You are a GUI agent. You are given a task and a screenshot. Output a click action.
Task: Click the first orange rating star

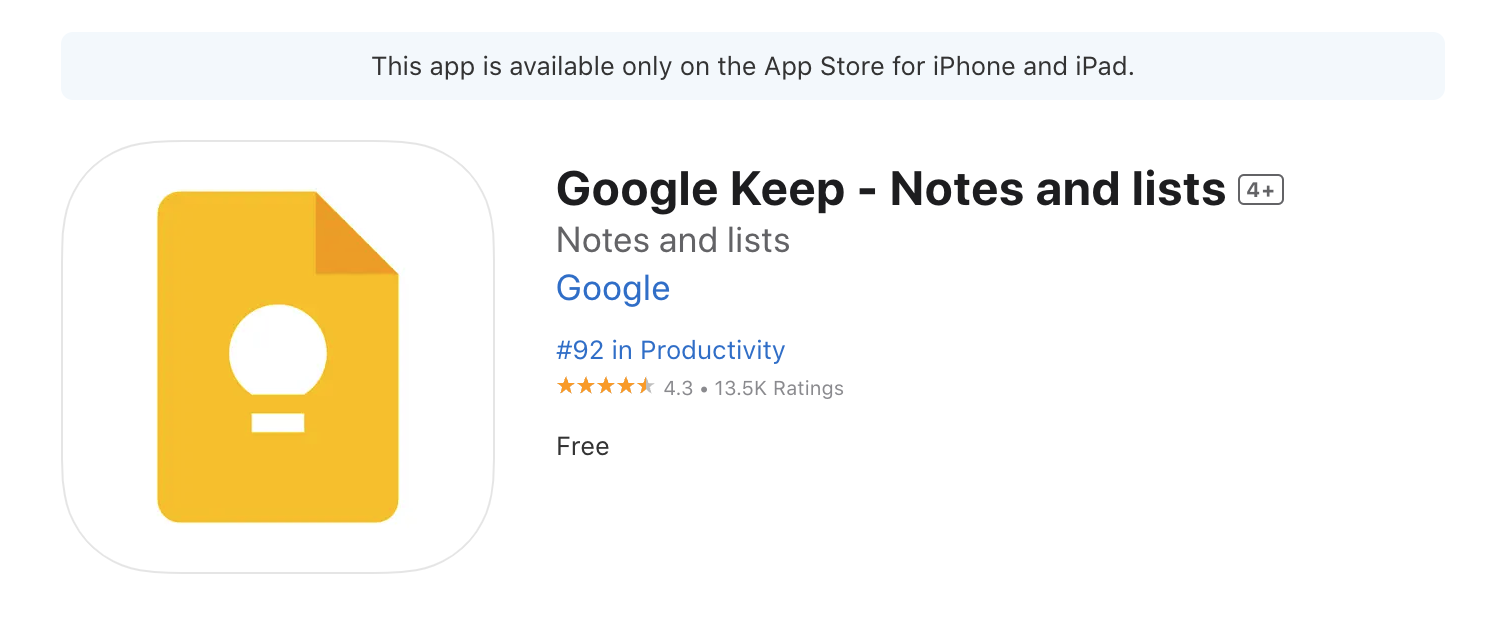566,387
